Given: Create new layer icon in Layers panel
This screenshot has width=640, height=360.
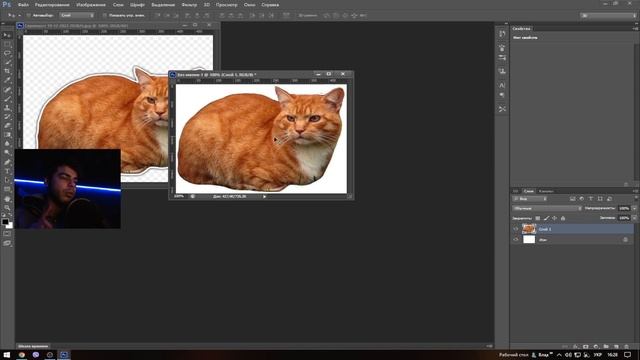Looking at the screenshot, I should 616,347.
